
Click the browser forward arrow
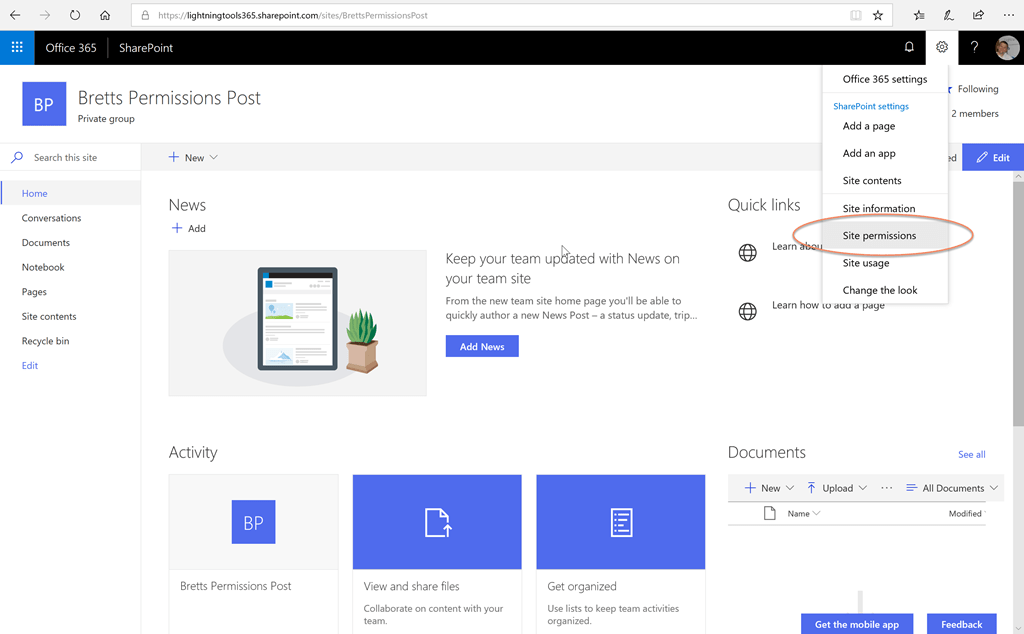pyautogui.click(x=44, y=15)
